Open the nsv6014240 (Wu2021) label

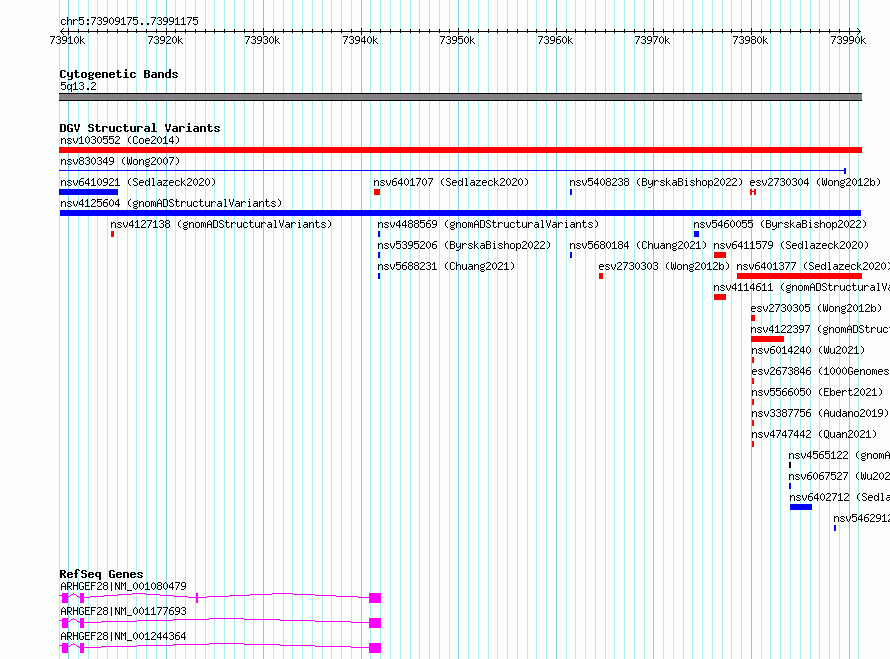pos(808,350)
